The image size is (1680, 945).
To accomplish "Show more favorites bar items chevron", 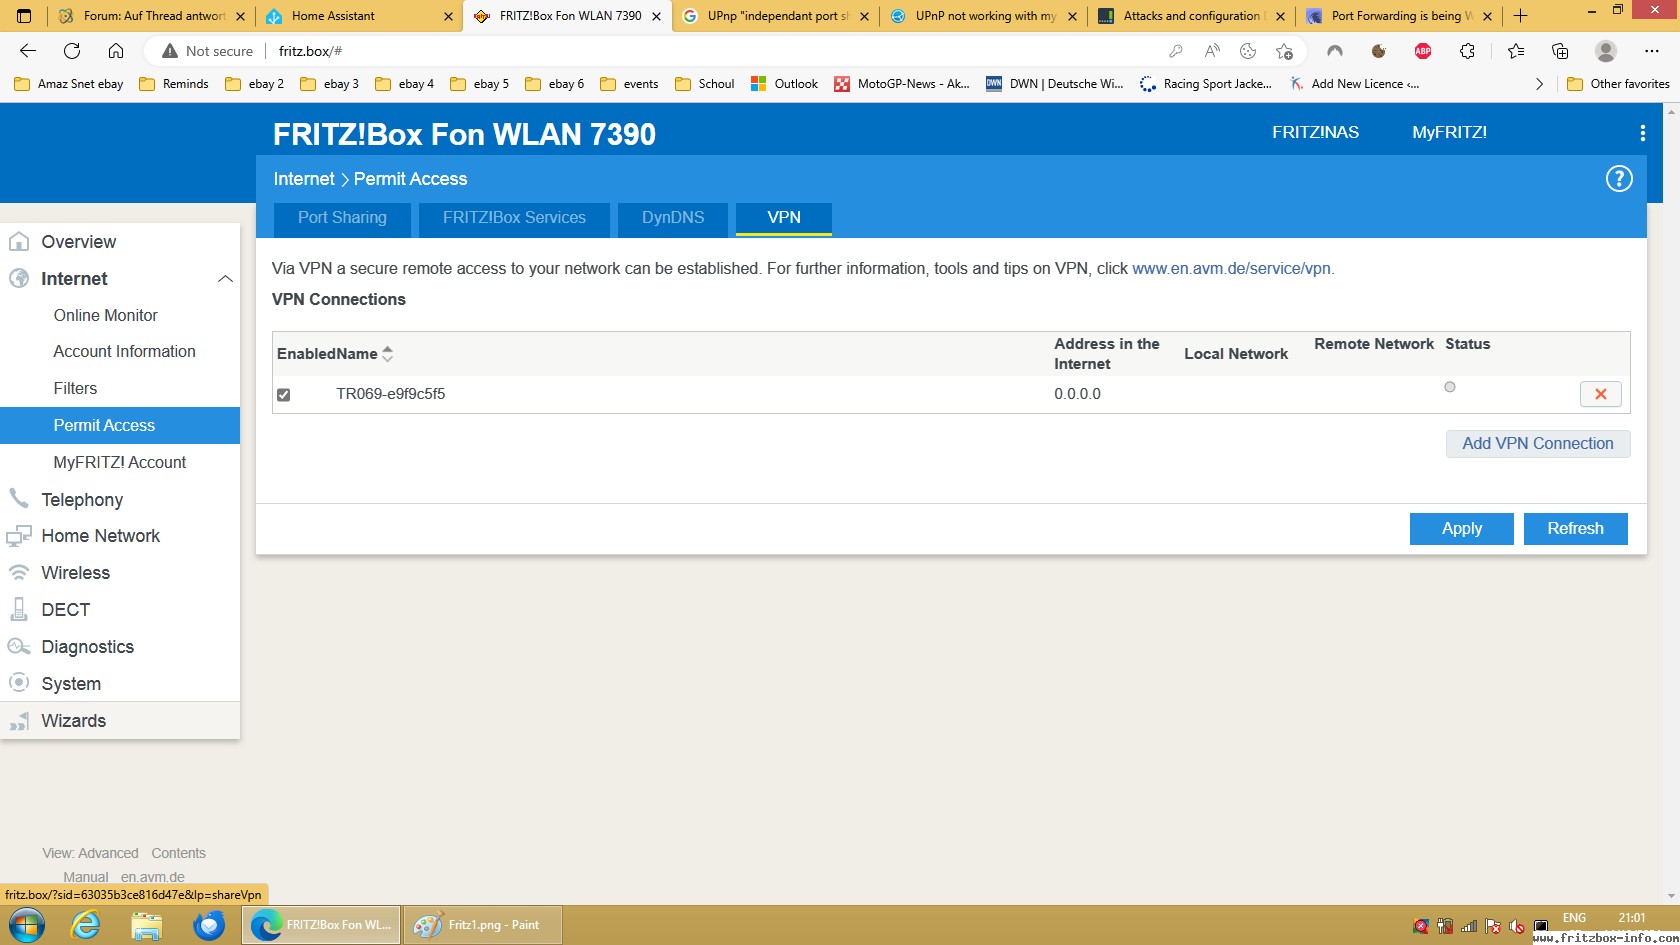I will [1539, 84].
